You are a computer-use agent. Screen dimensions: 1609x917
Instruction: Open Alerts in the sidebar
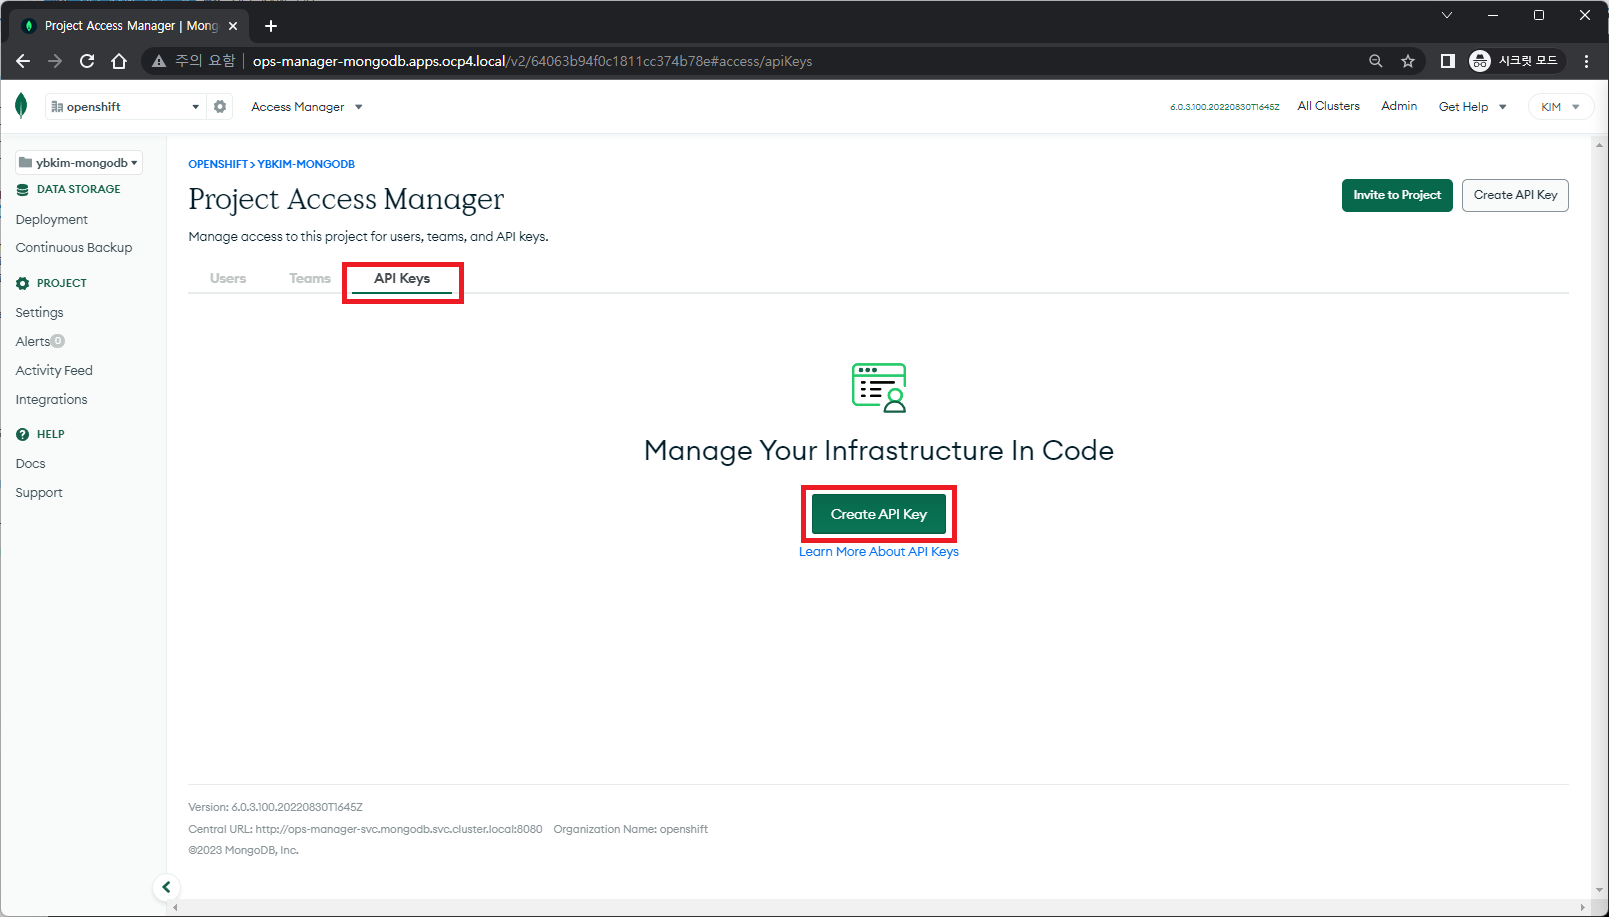tap(33, 341)
